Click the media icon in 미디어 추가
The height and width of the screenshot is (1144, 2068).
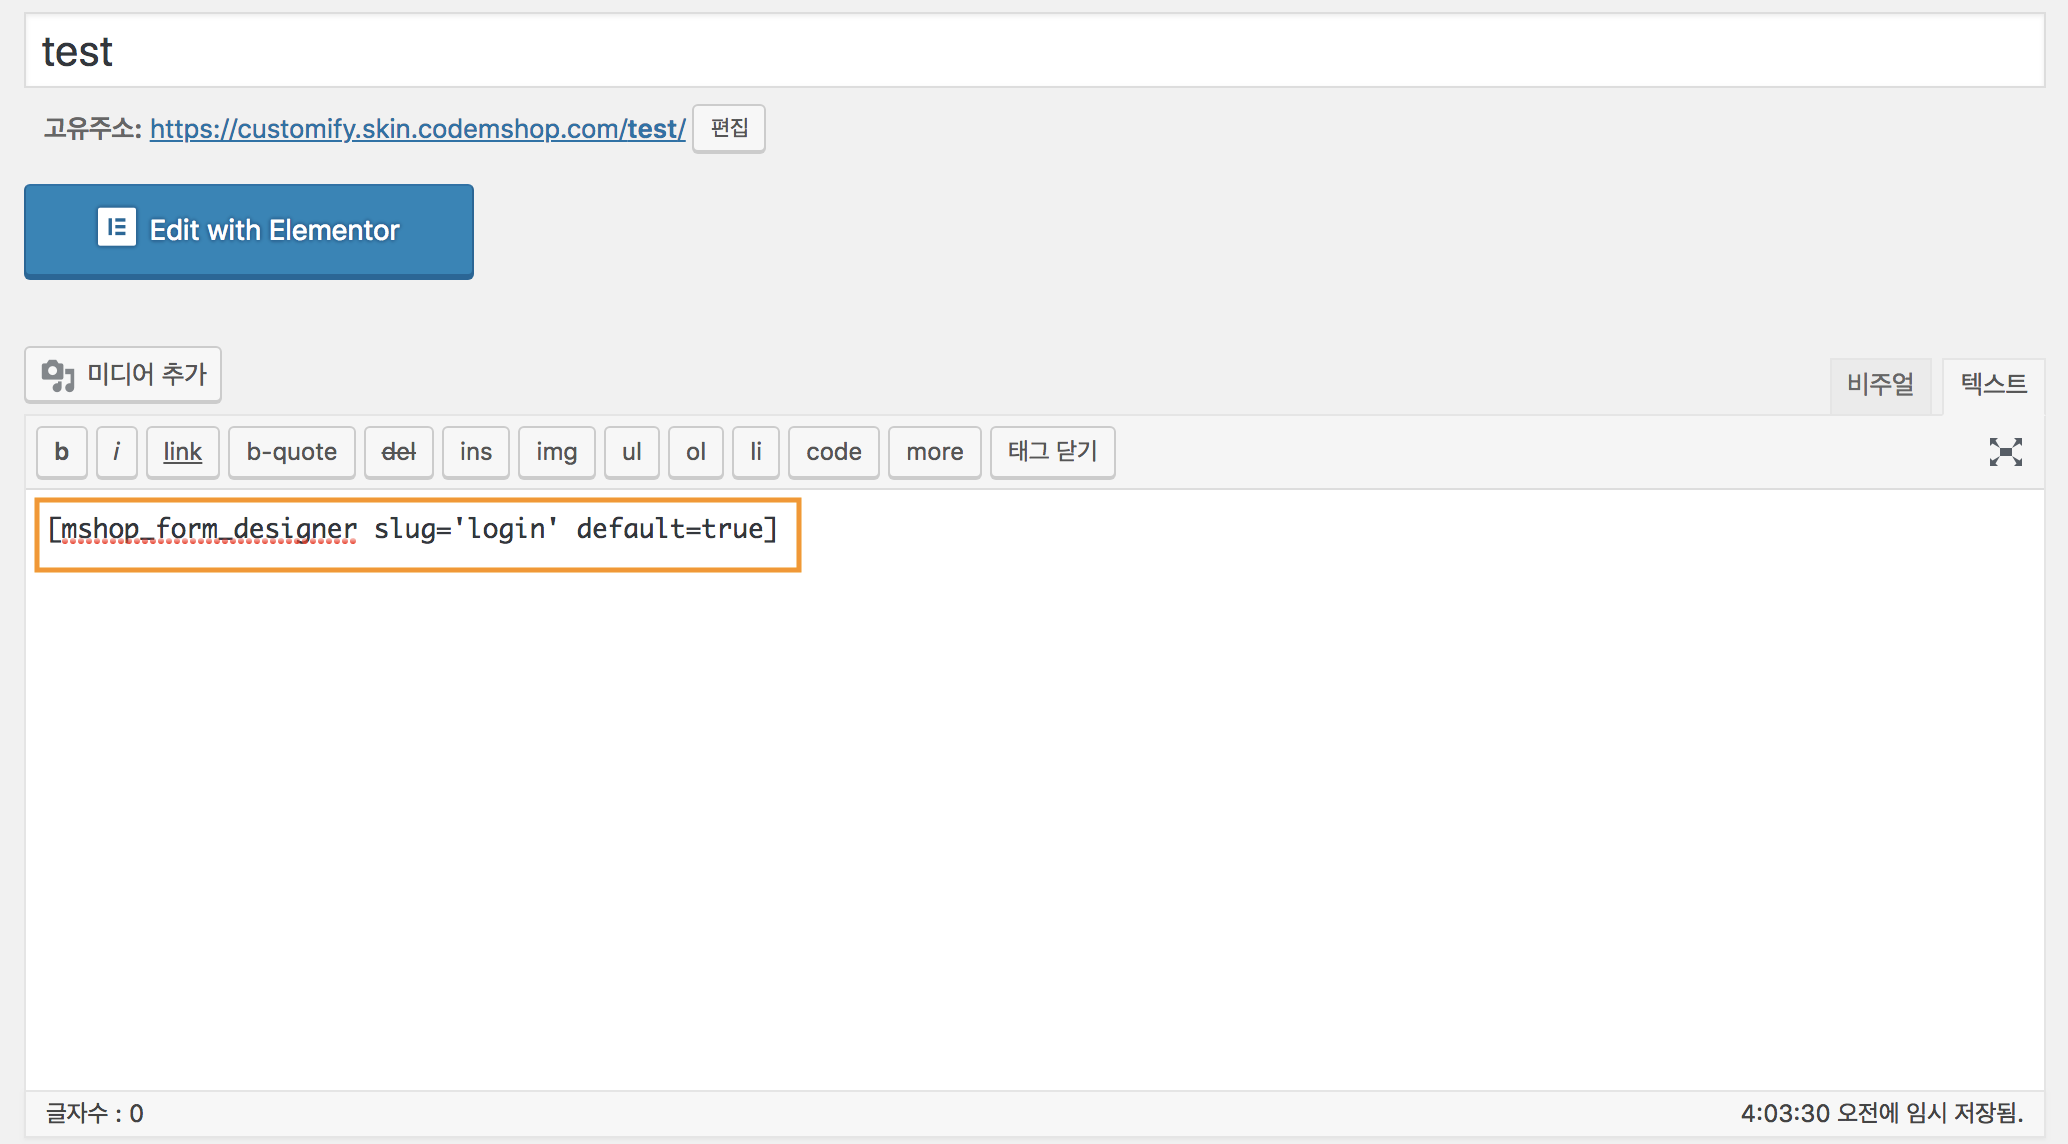pos(58,375)
